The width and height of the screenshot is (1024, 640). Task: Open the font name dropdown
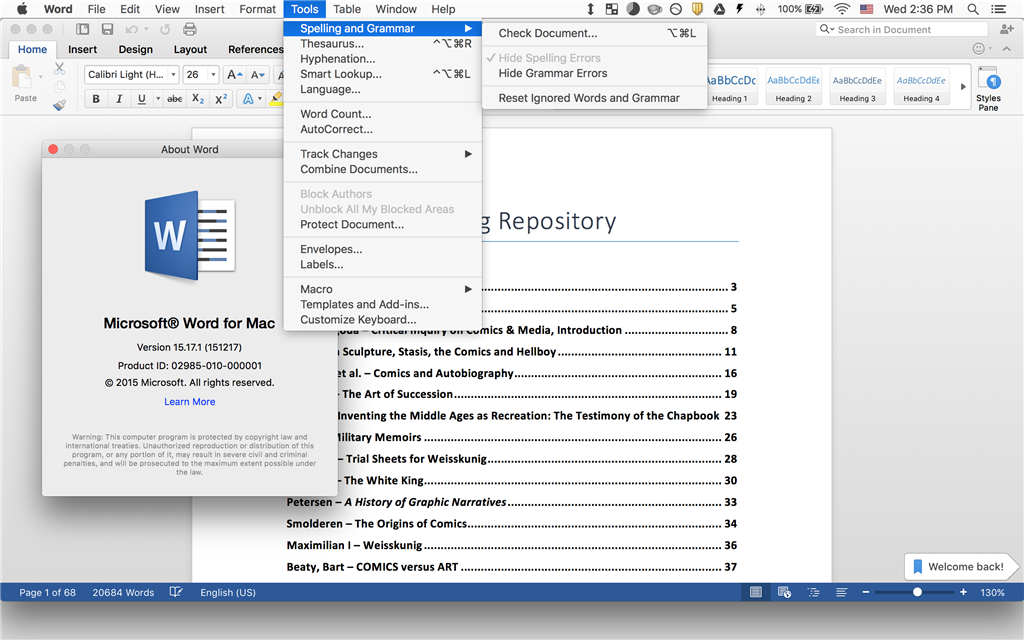coord(173,75)
